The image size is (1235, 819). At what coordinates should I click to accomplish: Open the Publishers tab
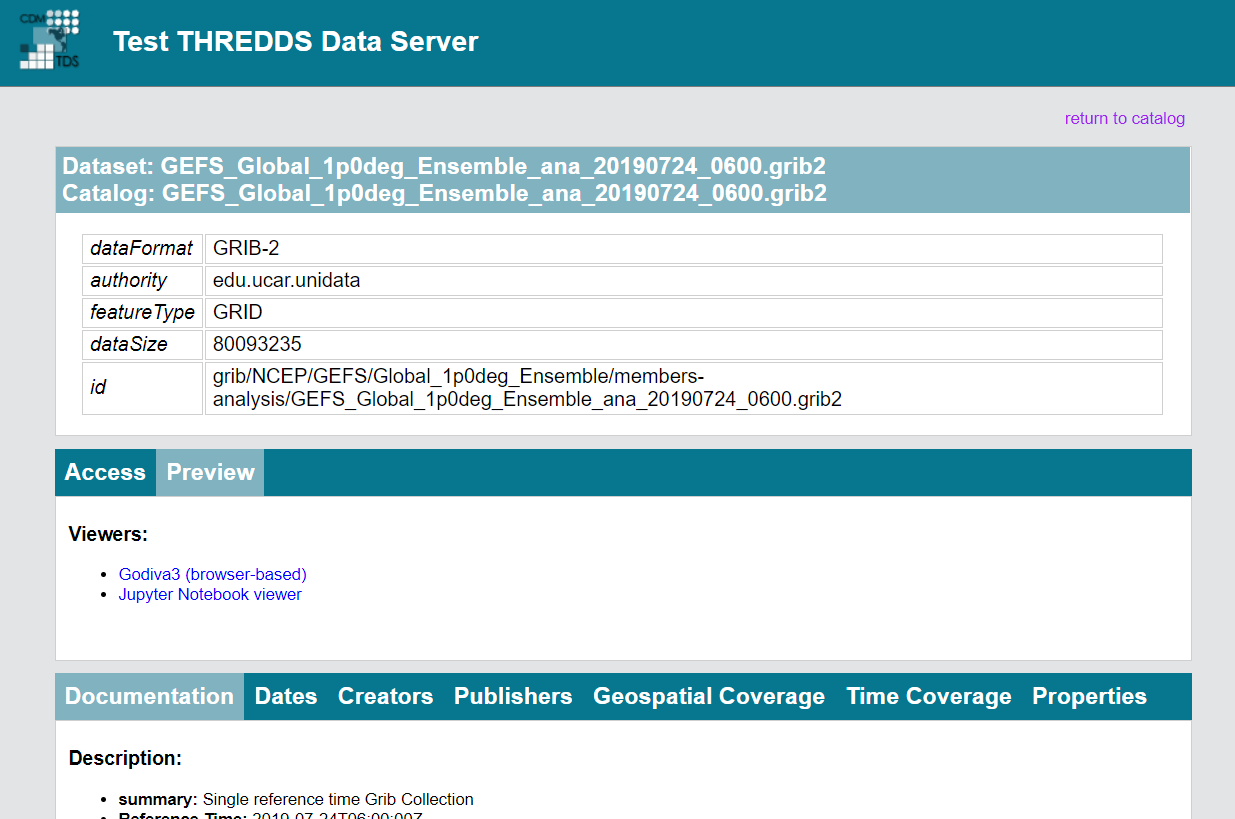click(x=513, y=696)
